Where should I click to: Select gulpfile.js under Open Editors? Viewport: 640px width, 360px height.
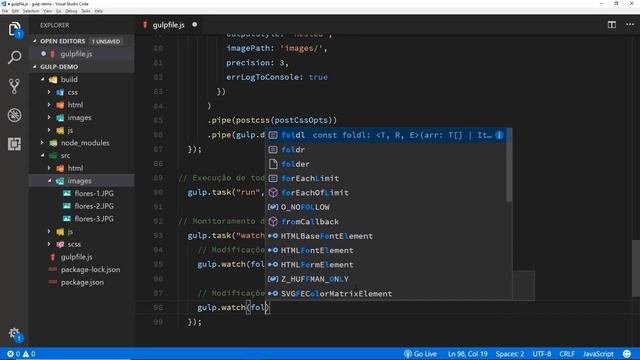pos(81,54)
